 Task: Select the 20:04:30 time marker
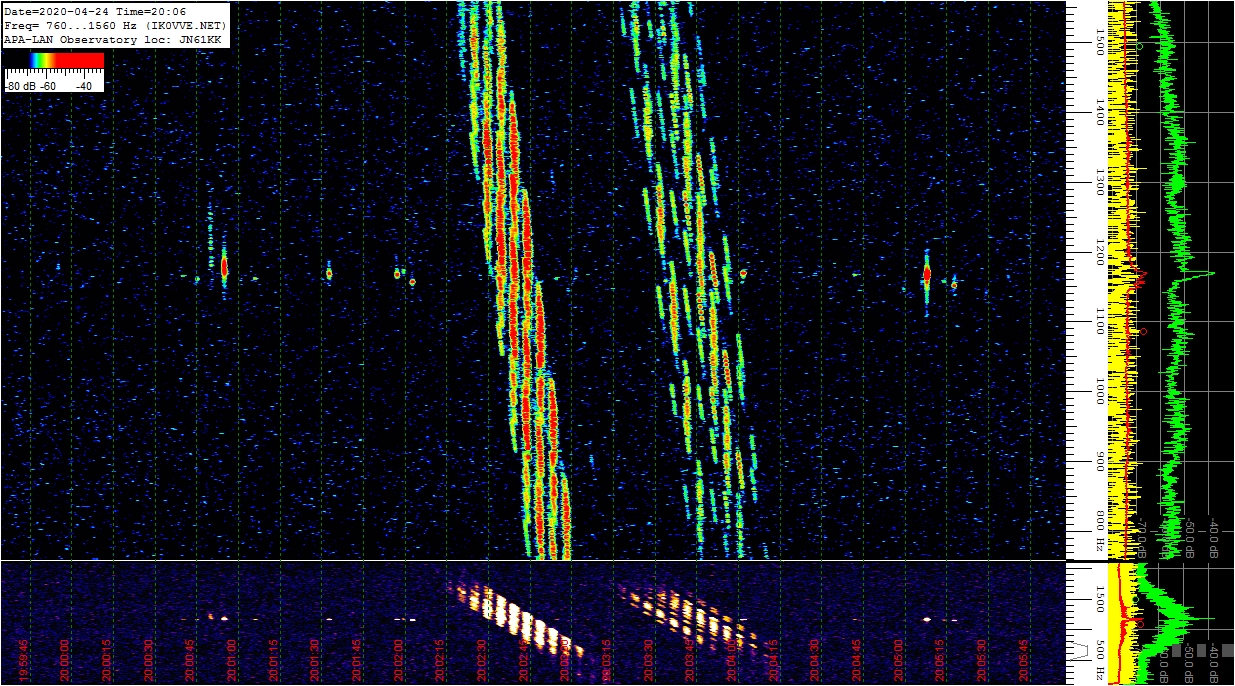(816, 660)
